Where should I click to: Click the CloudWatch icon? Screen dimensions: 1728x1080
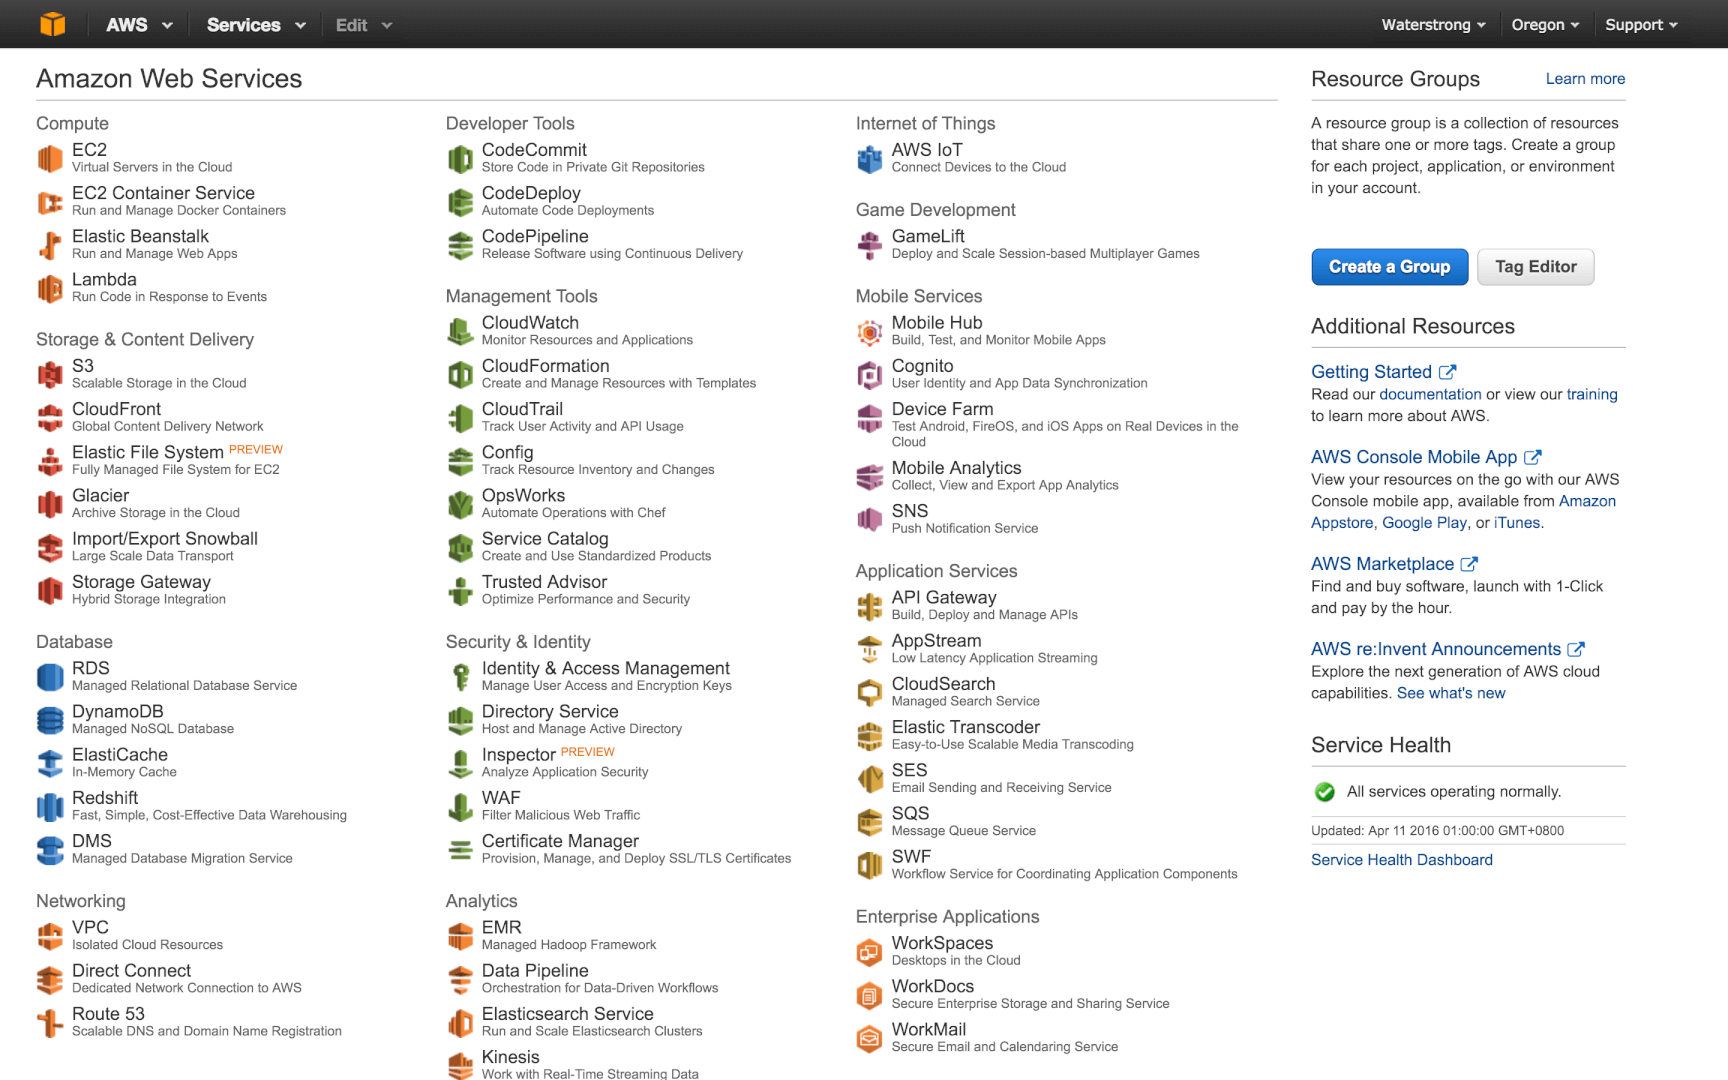[460, 331]
